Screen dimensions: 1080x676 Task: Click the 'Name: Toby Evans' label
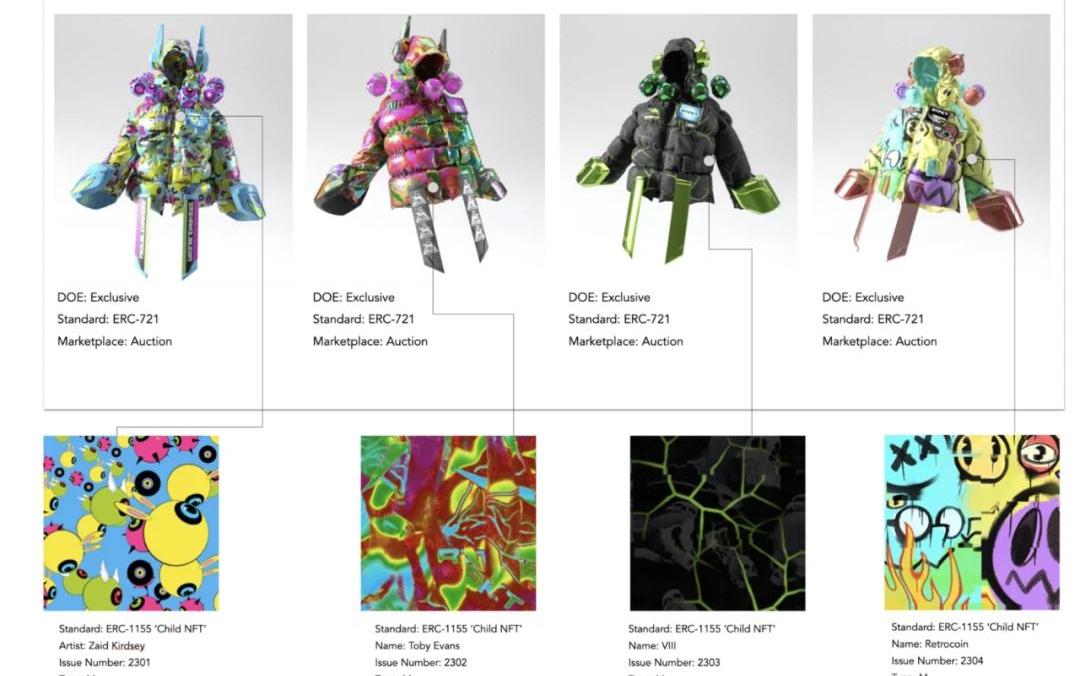(x=417, y=646)
